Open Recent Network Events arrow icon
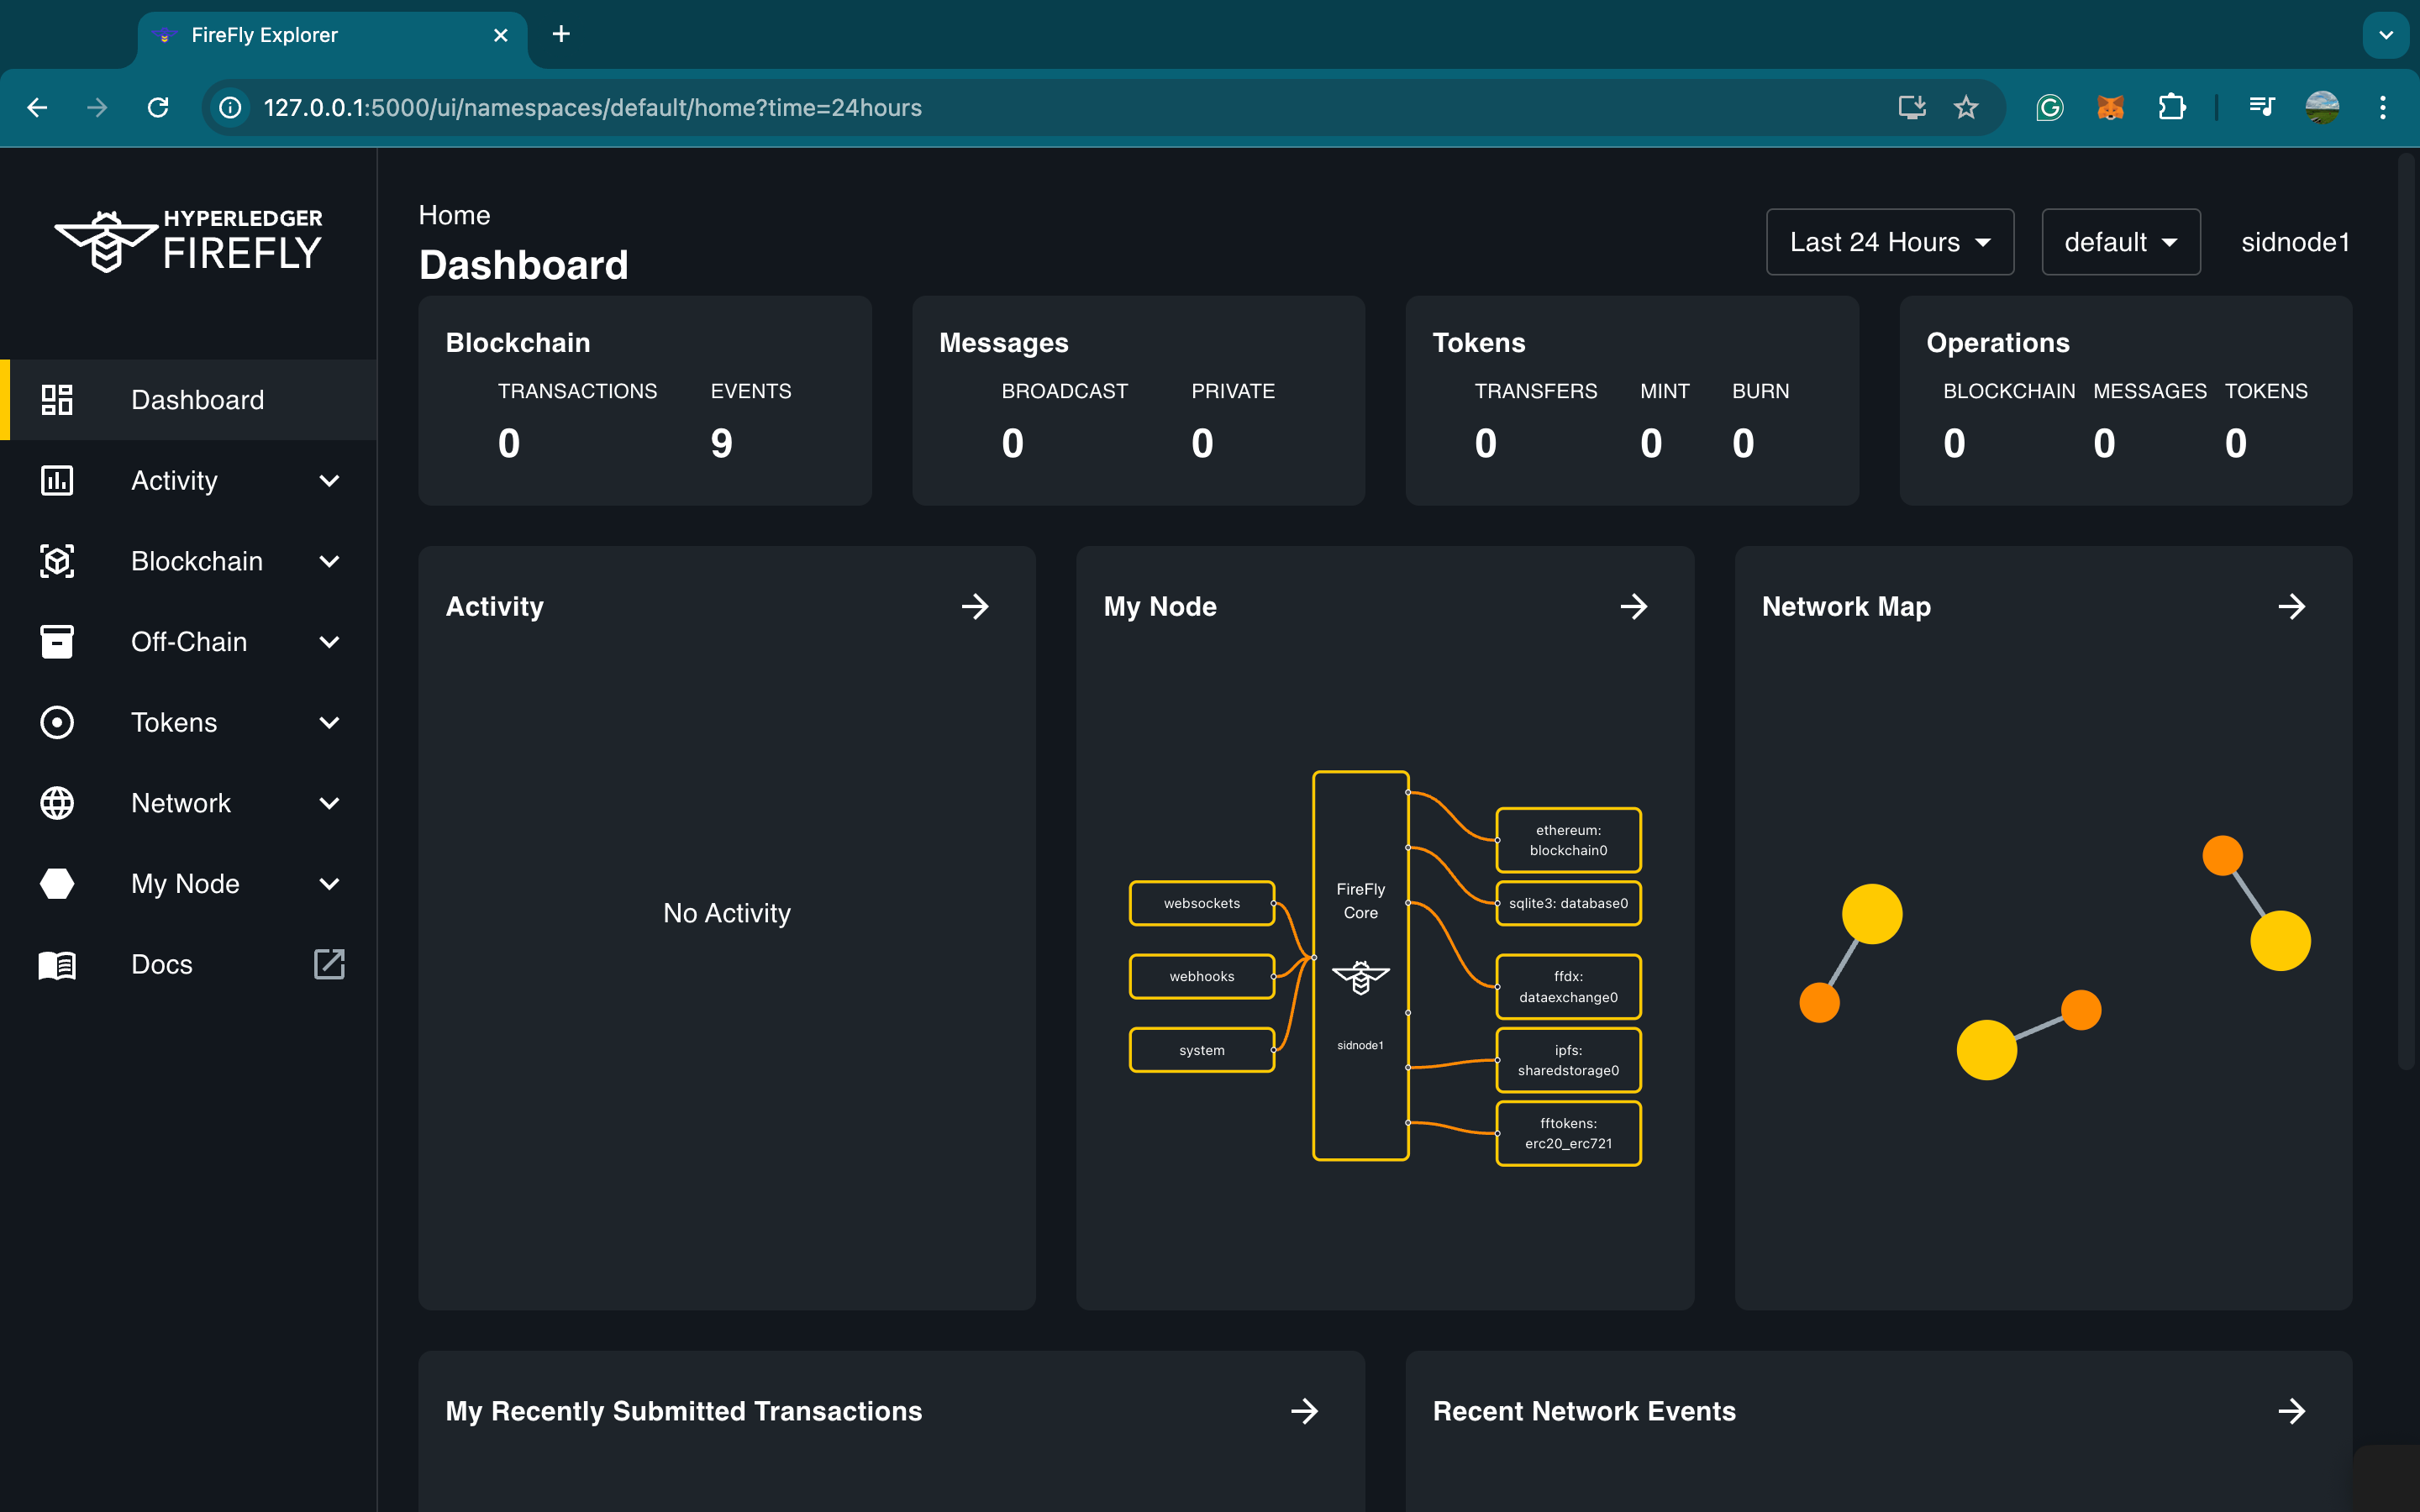The image size is (2420, 1512). tap(2291, 1411)
